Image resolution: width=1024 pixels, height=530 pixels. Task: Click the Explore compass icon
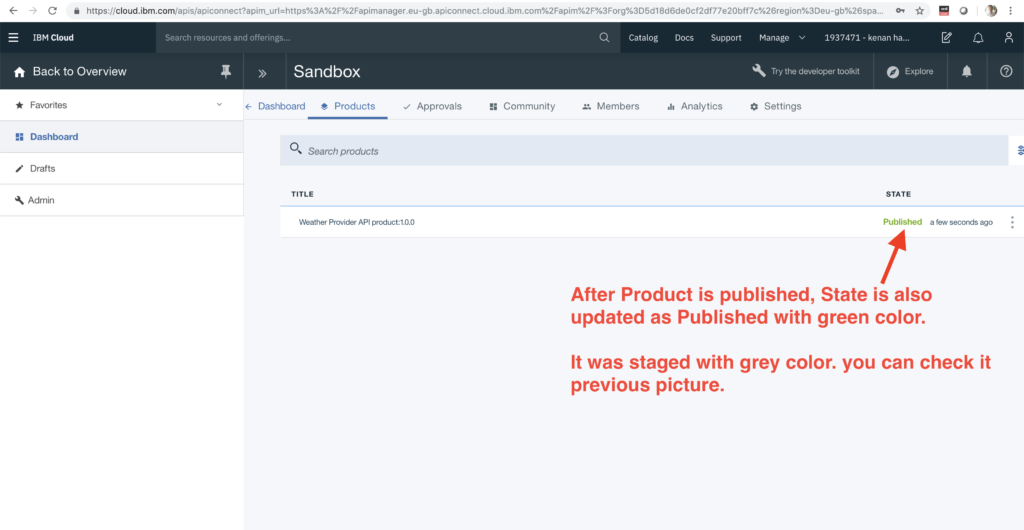[893, 72]
